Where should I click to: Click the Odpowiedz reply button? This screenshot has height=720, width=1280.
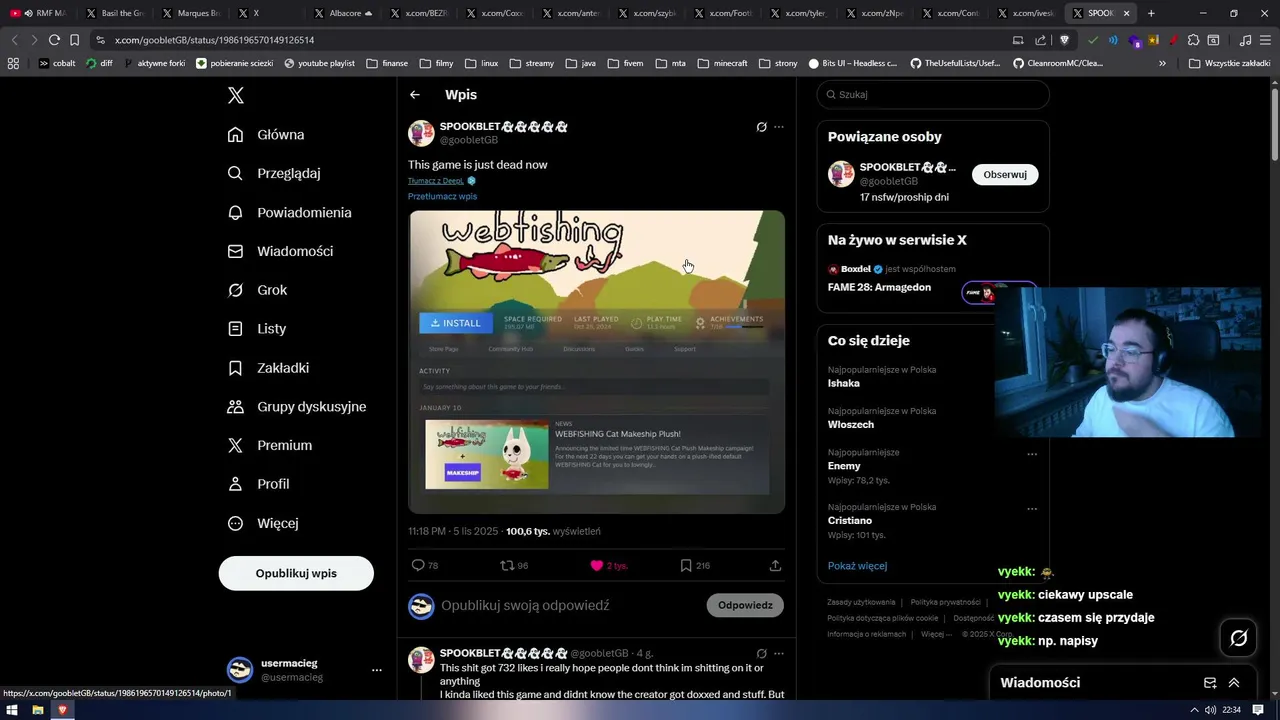click(745, 605)
